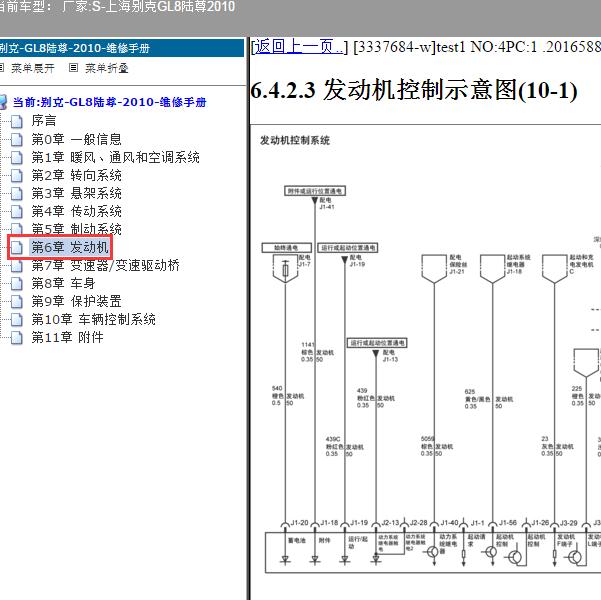The image size is (601, 600).
Task: Open 第10章 车辆控制系统 chapter
Action: (x=94, y=319)
